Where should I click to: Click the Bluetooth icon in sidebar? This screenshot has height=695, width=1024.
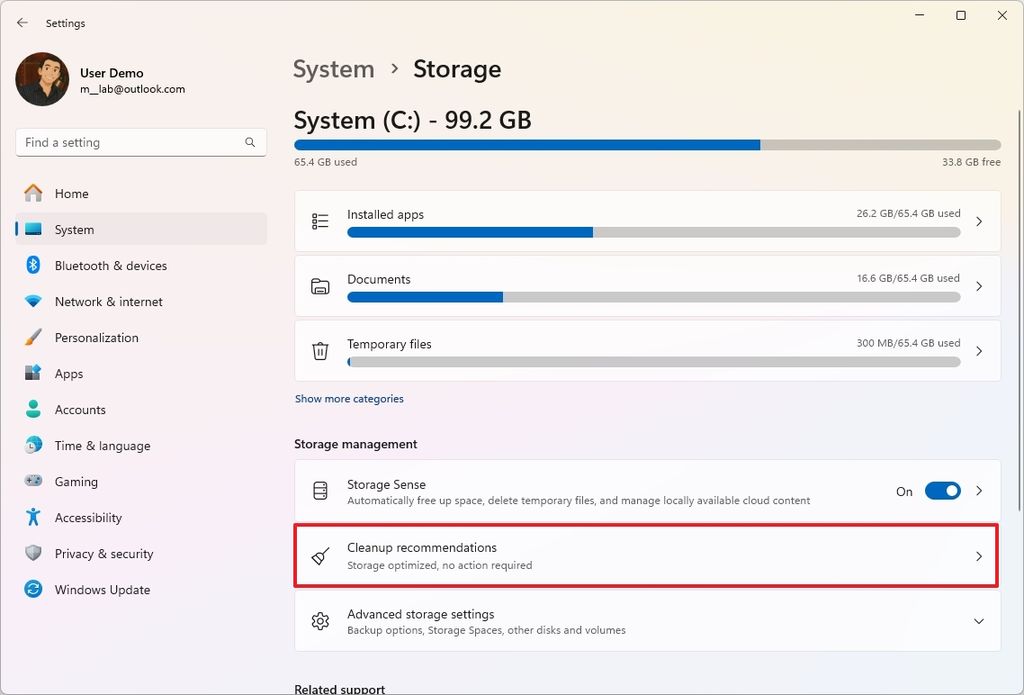33,265
